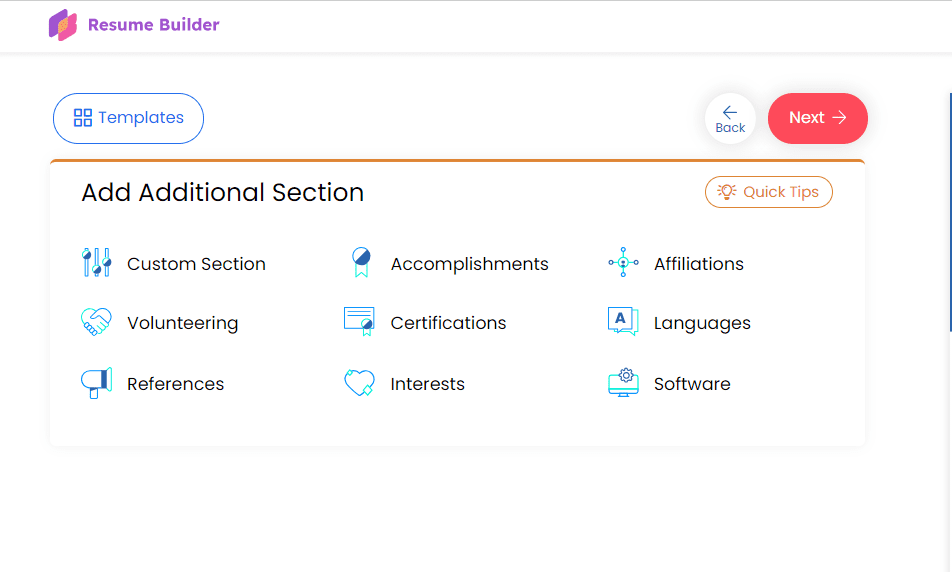Select the Accomplishments medal icon
This screenshot has height=572, width=952.
[359, 263]
